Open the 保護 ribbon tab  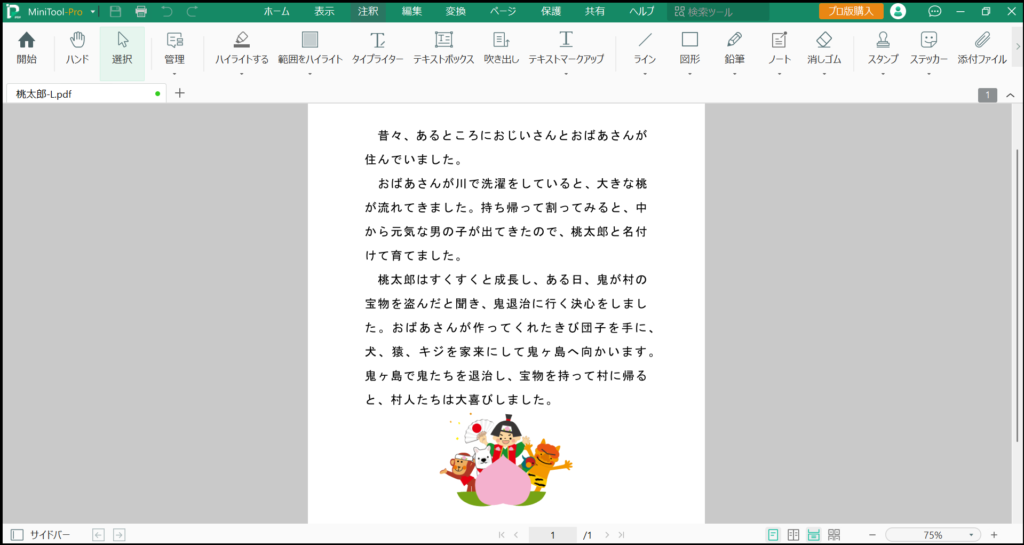(x=551, y=11)
